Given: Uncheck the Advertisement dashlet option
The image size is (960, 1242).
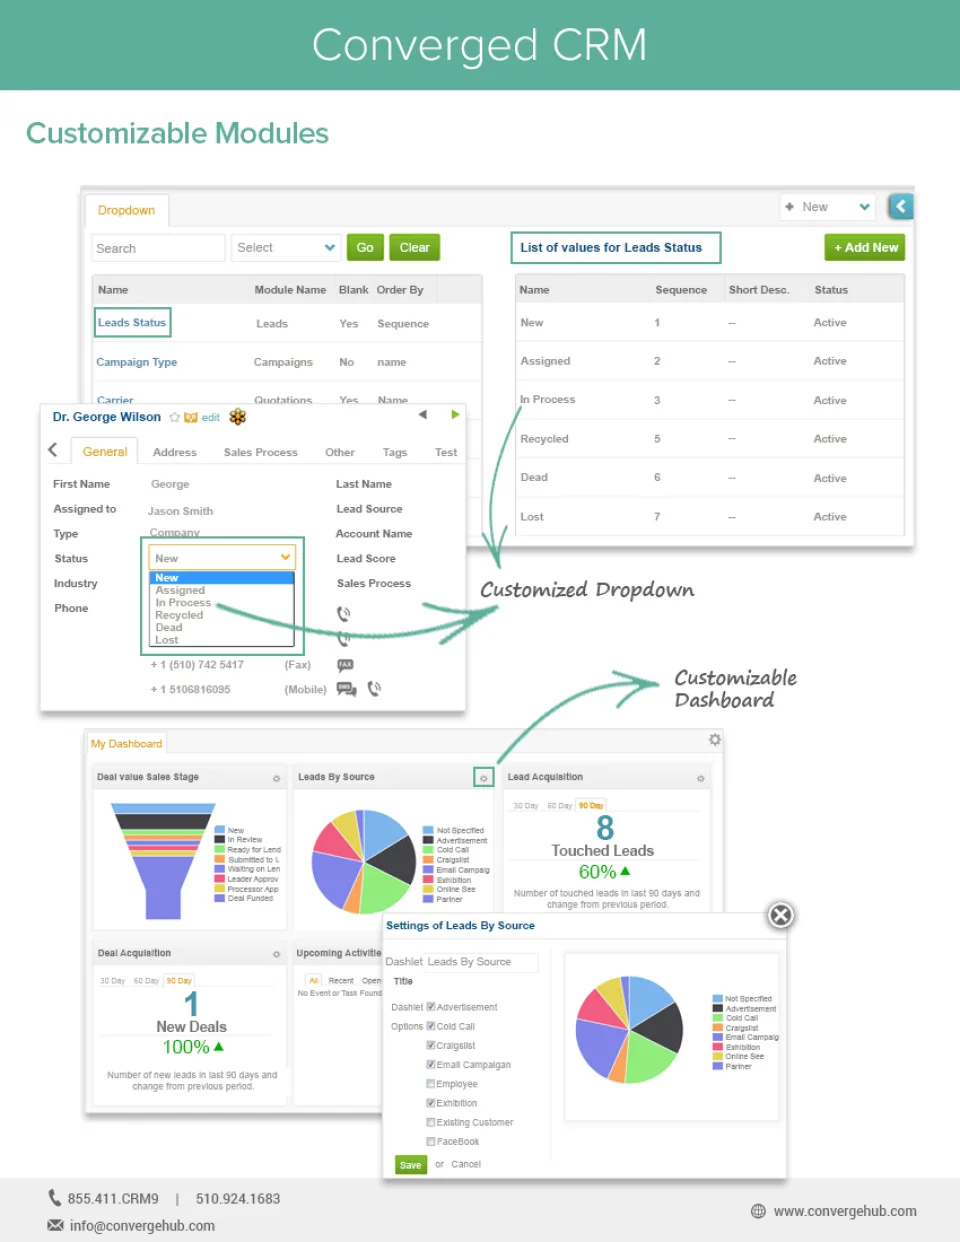Looking at the screenshot, I should 431,1007.
